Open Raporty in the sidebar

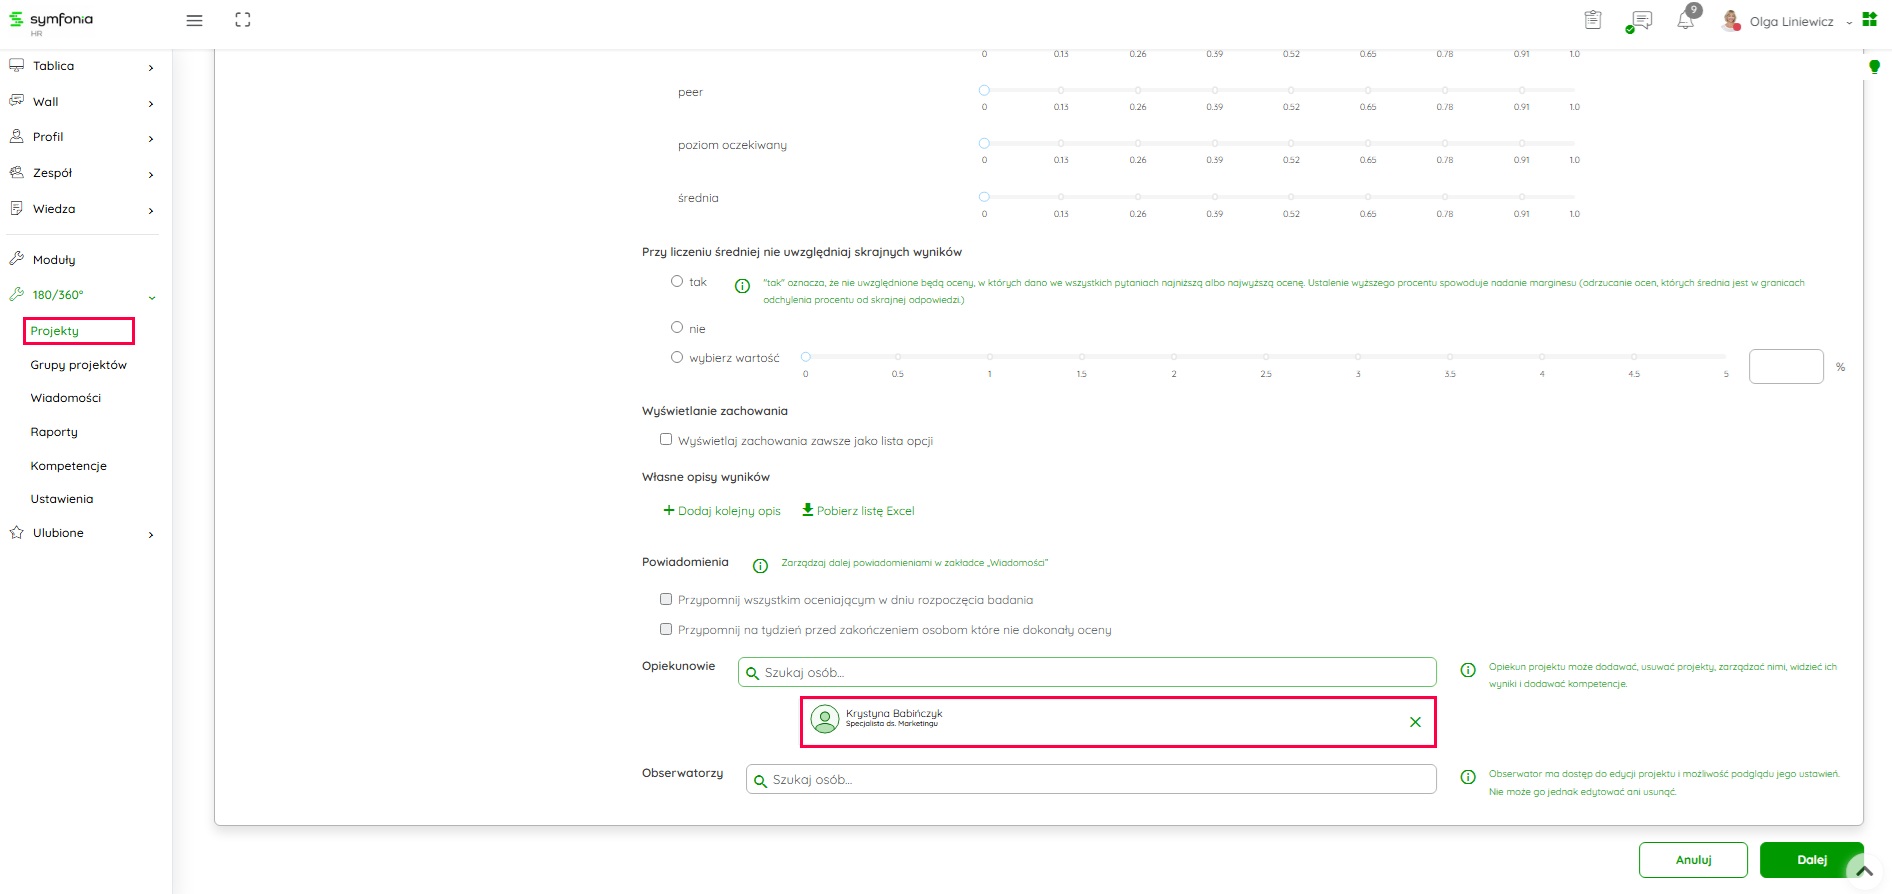click(54, 432)
